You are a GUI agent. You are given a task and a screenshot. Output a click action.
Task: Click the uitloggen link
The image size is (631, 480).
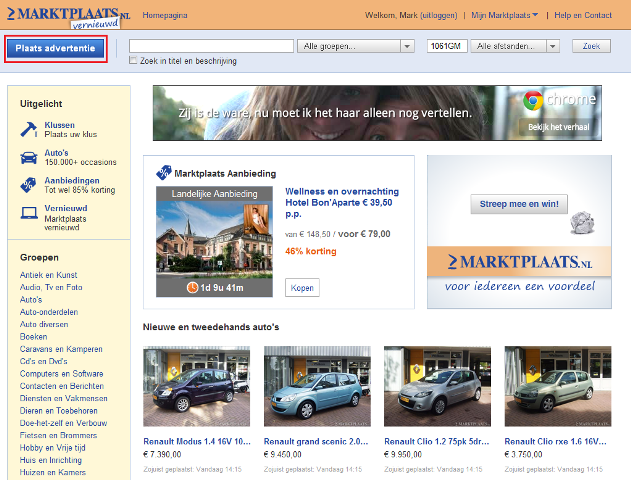(438, 15)
